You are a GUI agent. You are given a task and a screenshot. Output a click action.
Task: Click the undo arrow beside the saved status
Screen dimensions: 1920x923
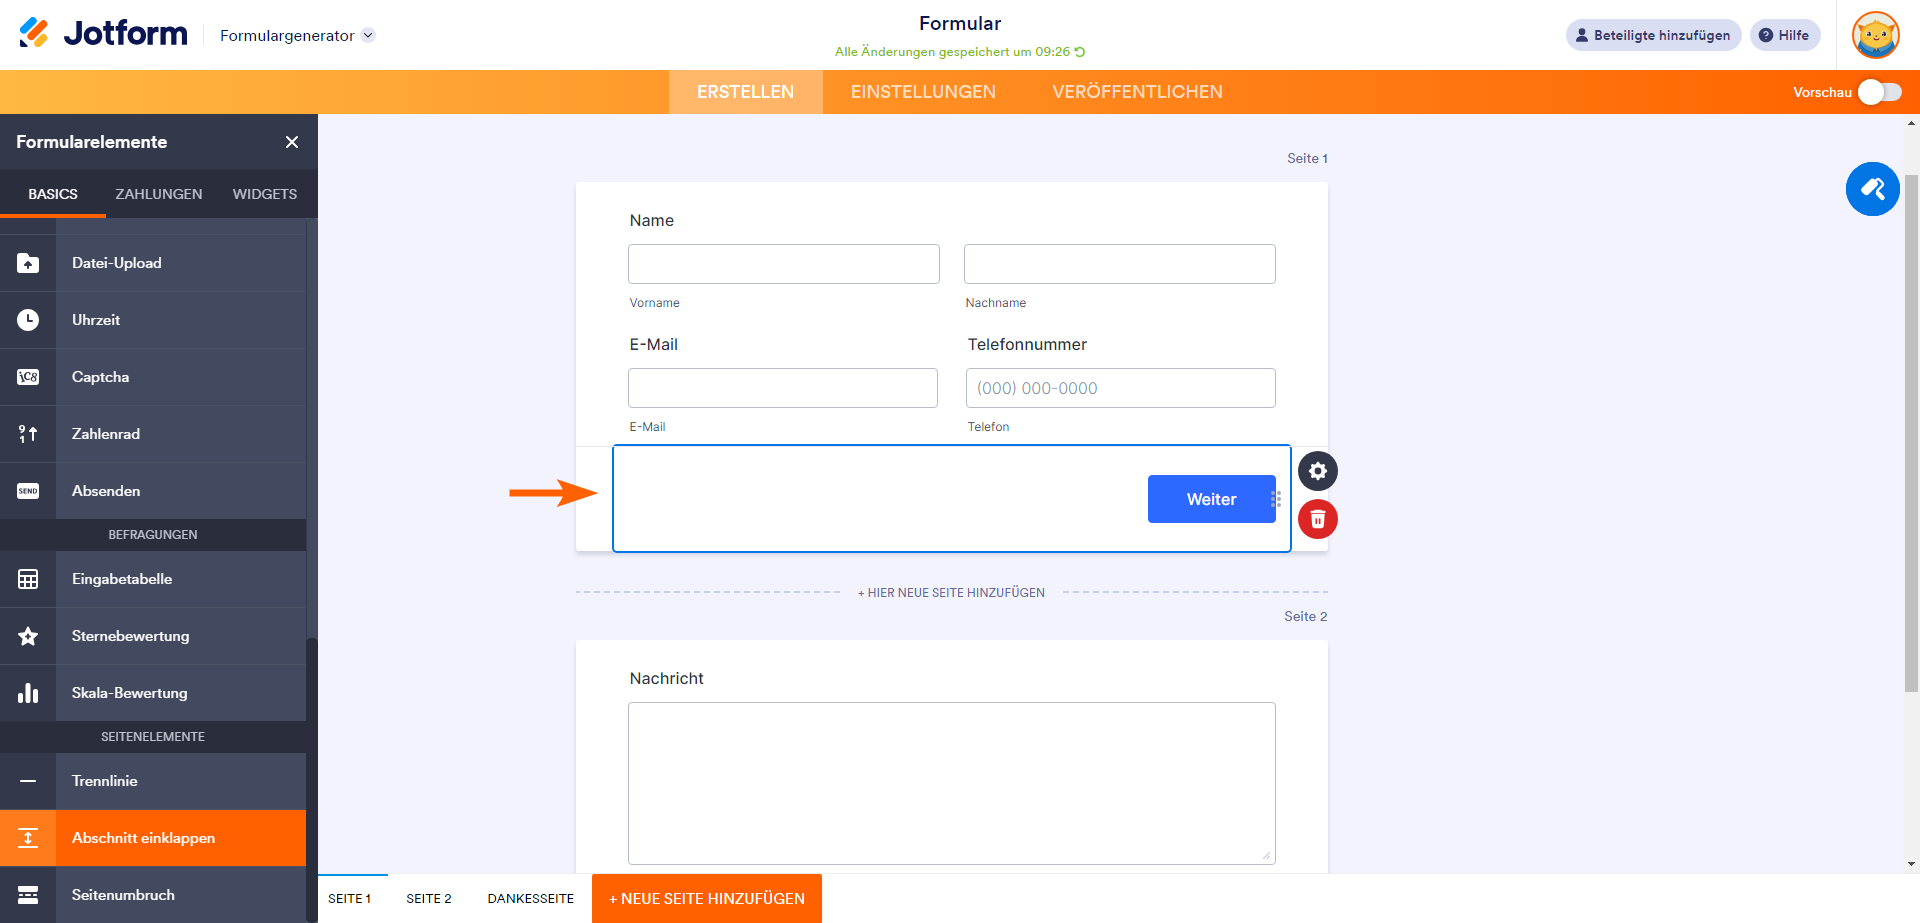tap(1080, 52)
